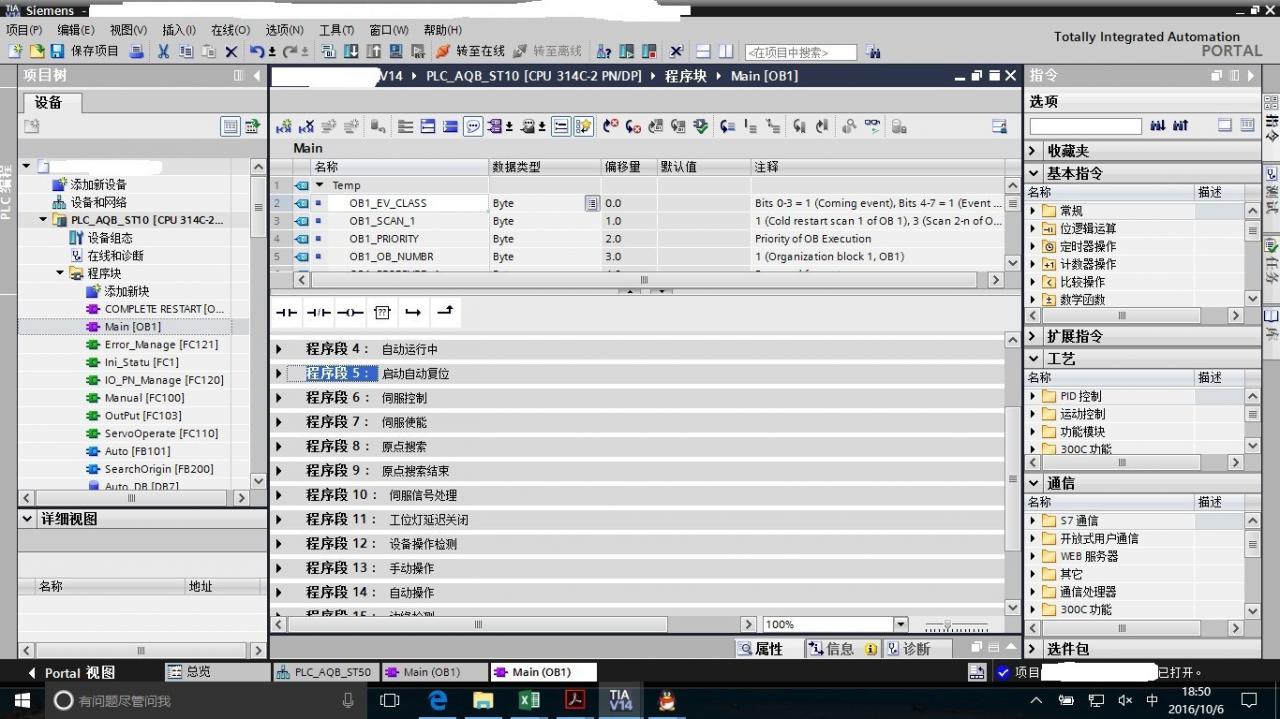1280x719 pixels.
Task: Expand the PID 控制 folder
Action: pyautogui.click(x=1034, y=397)
